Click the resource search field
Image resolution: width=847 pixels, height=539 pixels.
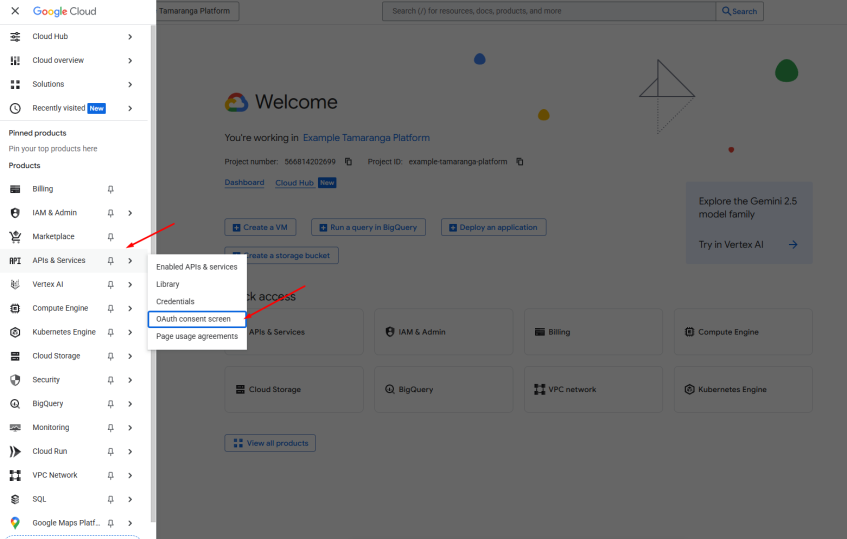pos(550,11)
